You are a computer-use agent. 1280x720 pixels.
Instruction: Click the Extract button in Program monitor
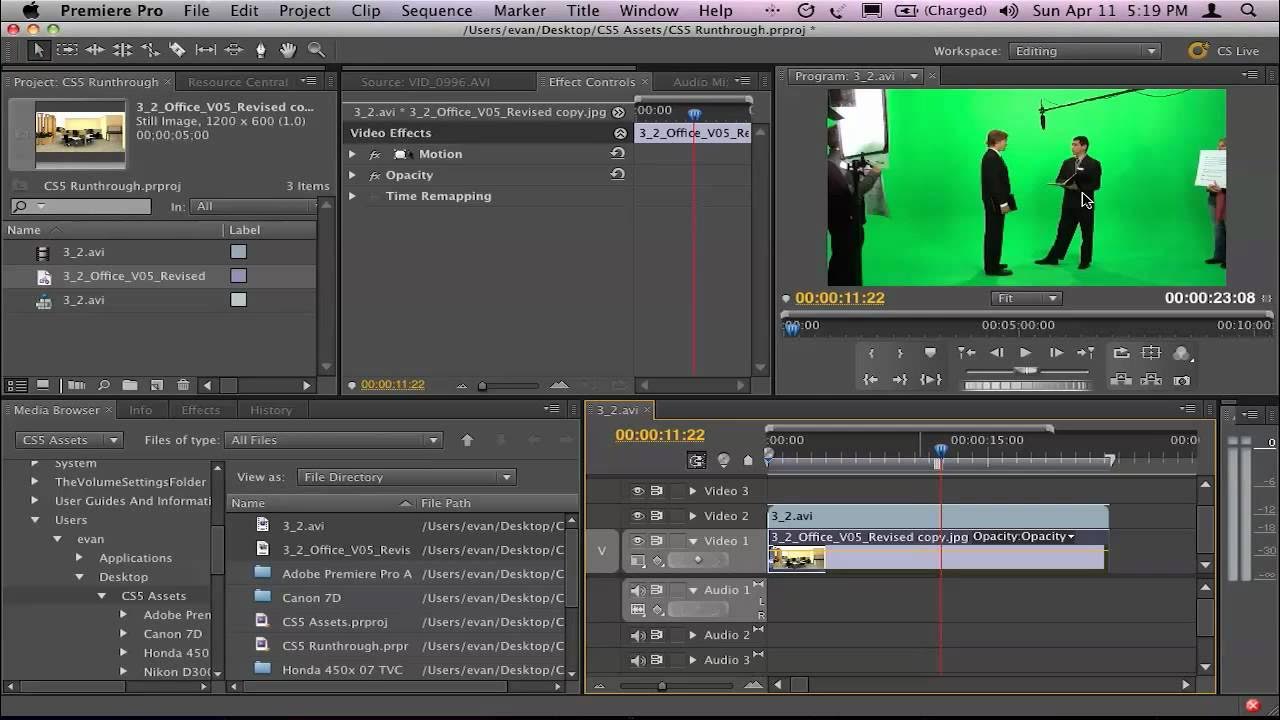tap(1151, 380)
